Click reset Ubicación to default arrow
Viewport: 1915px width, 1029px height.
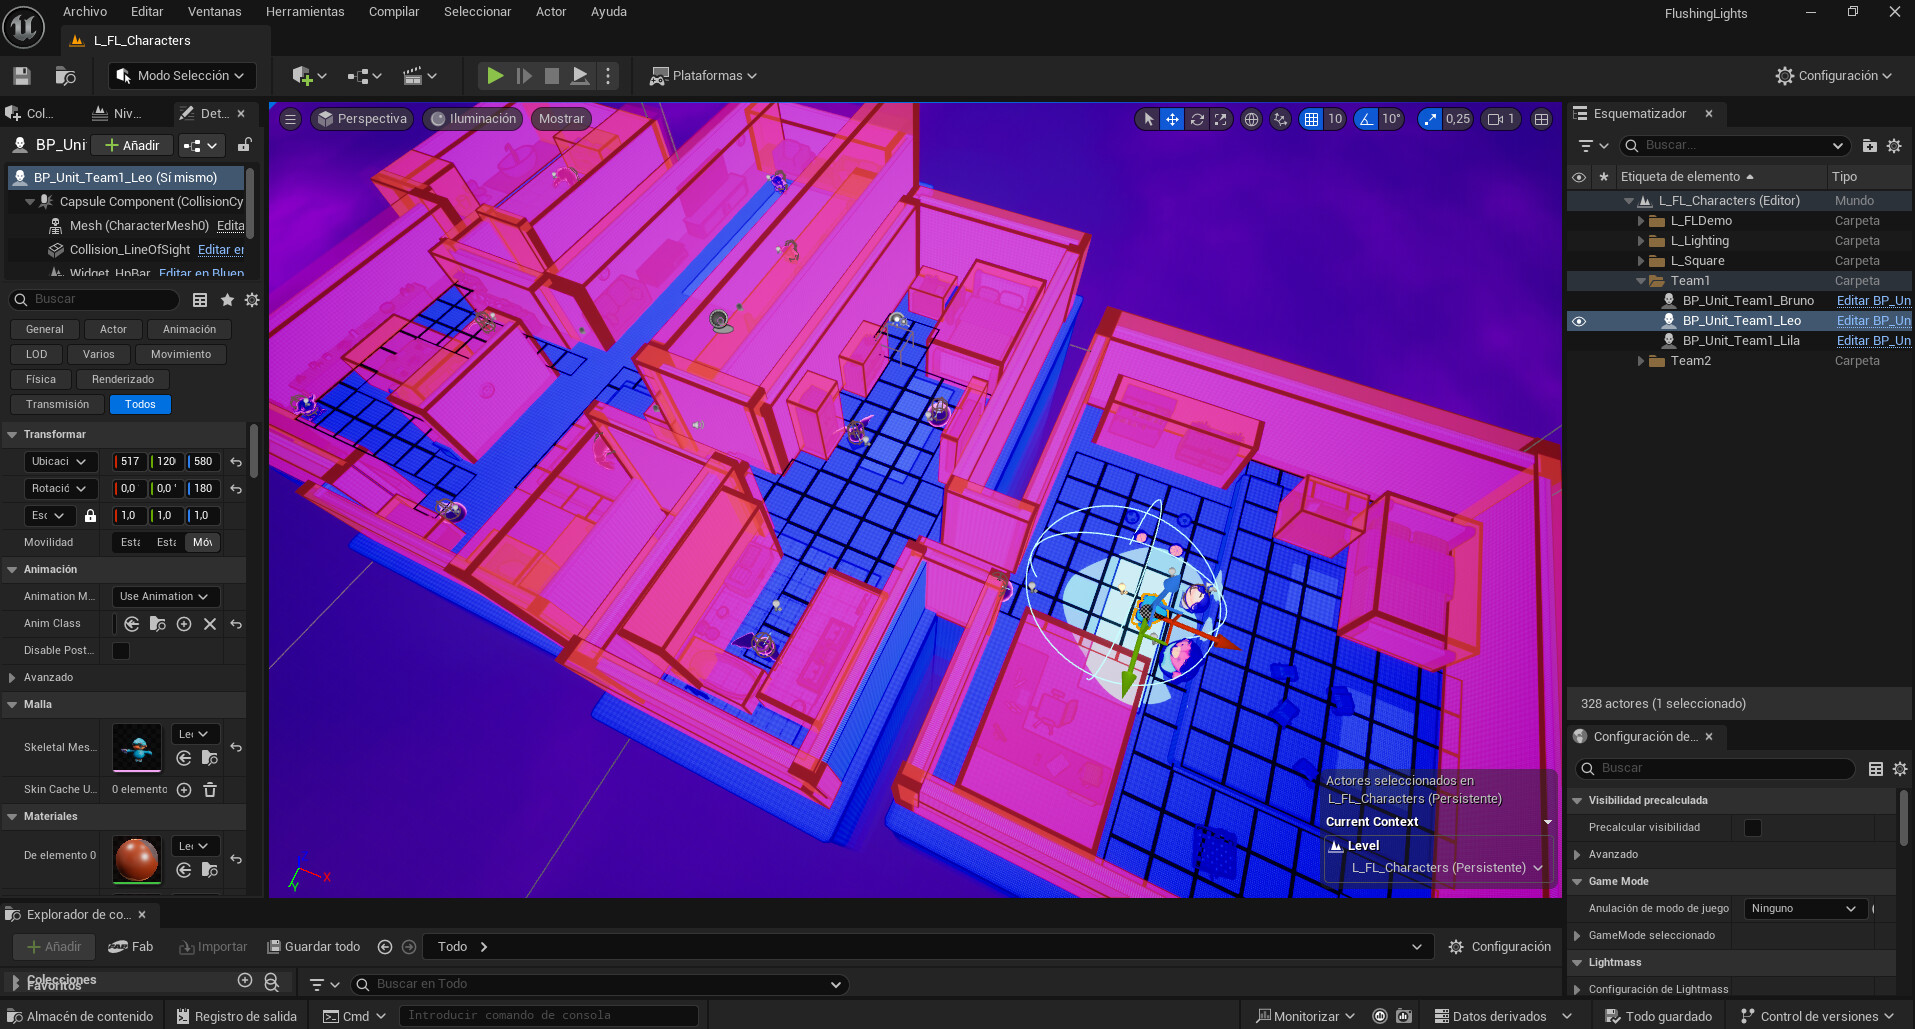click(236, 462)
